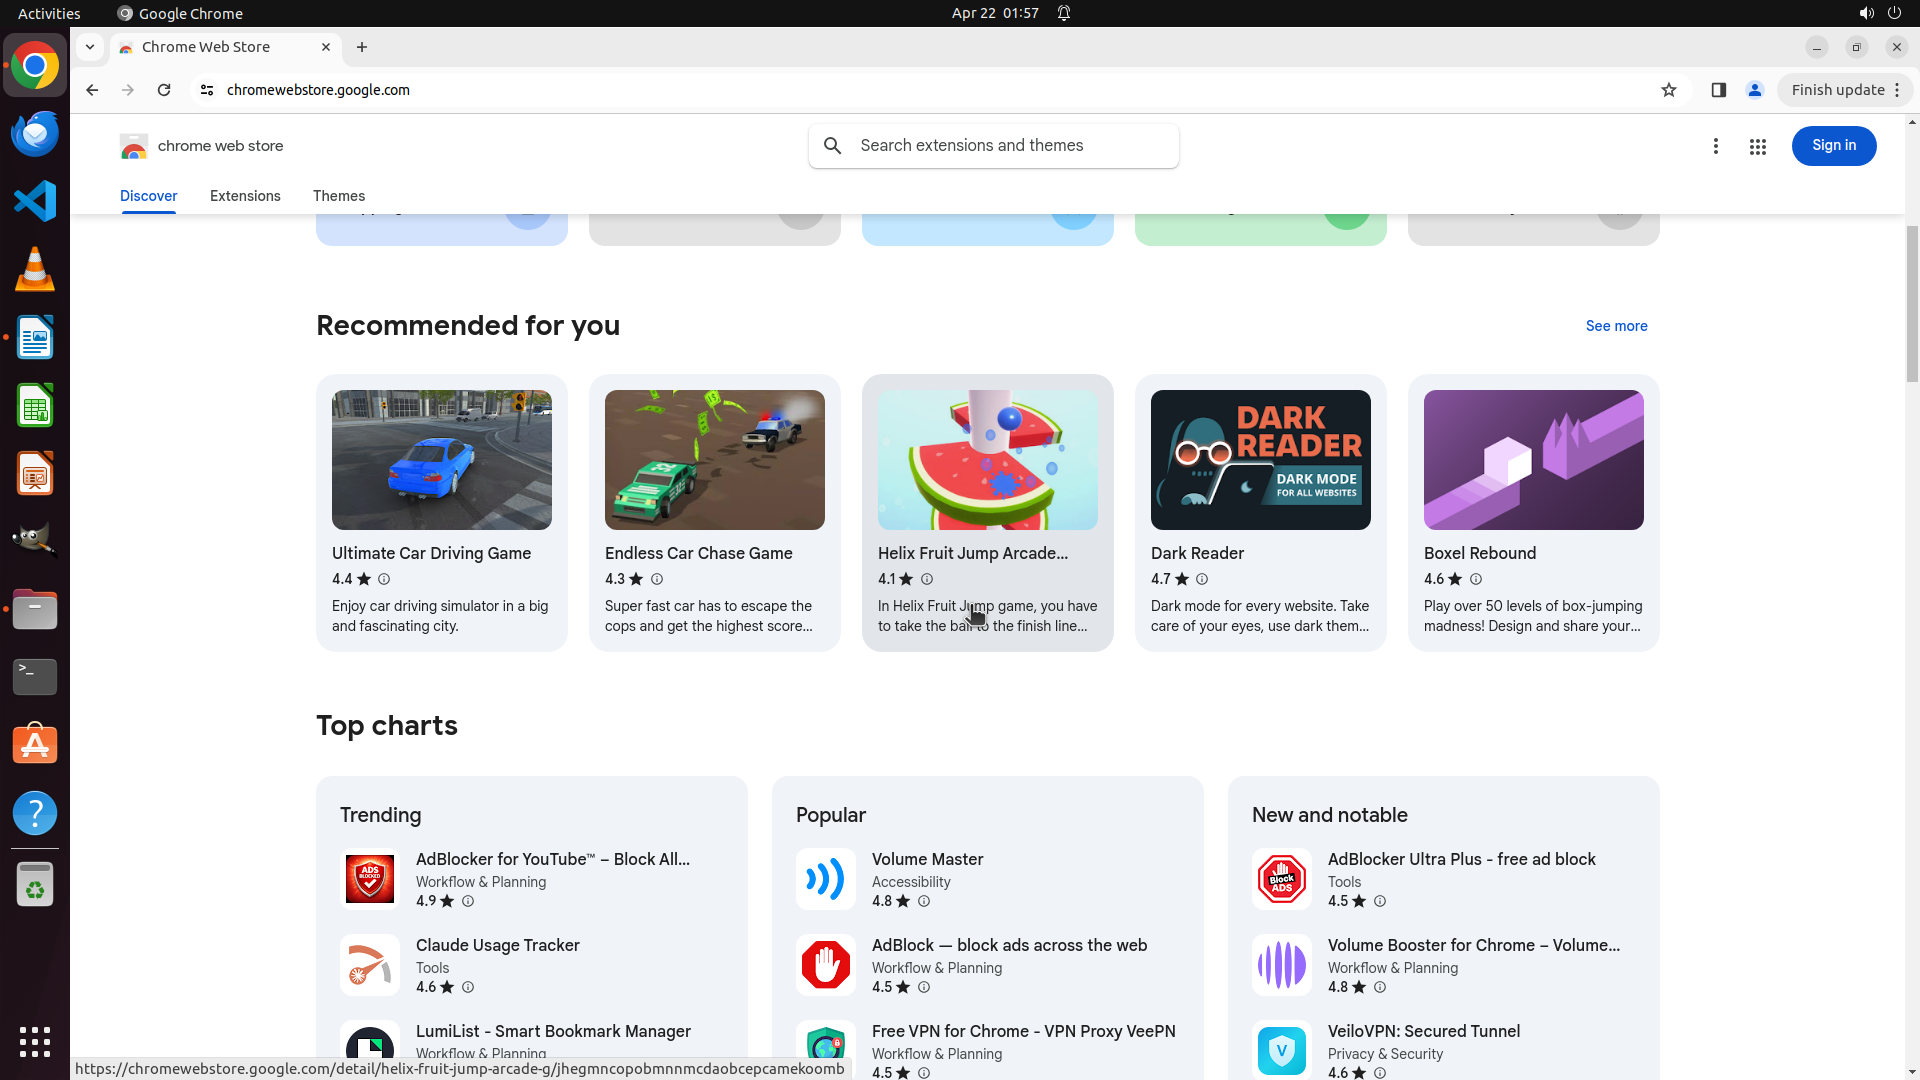
Task: Switch to the Extensions tab
Action: click(x=245, y=196)
